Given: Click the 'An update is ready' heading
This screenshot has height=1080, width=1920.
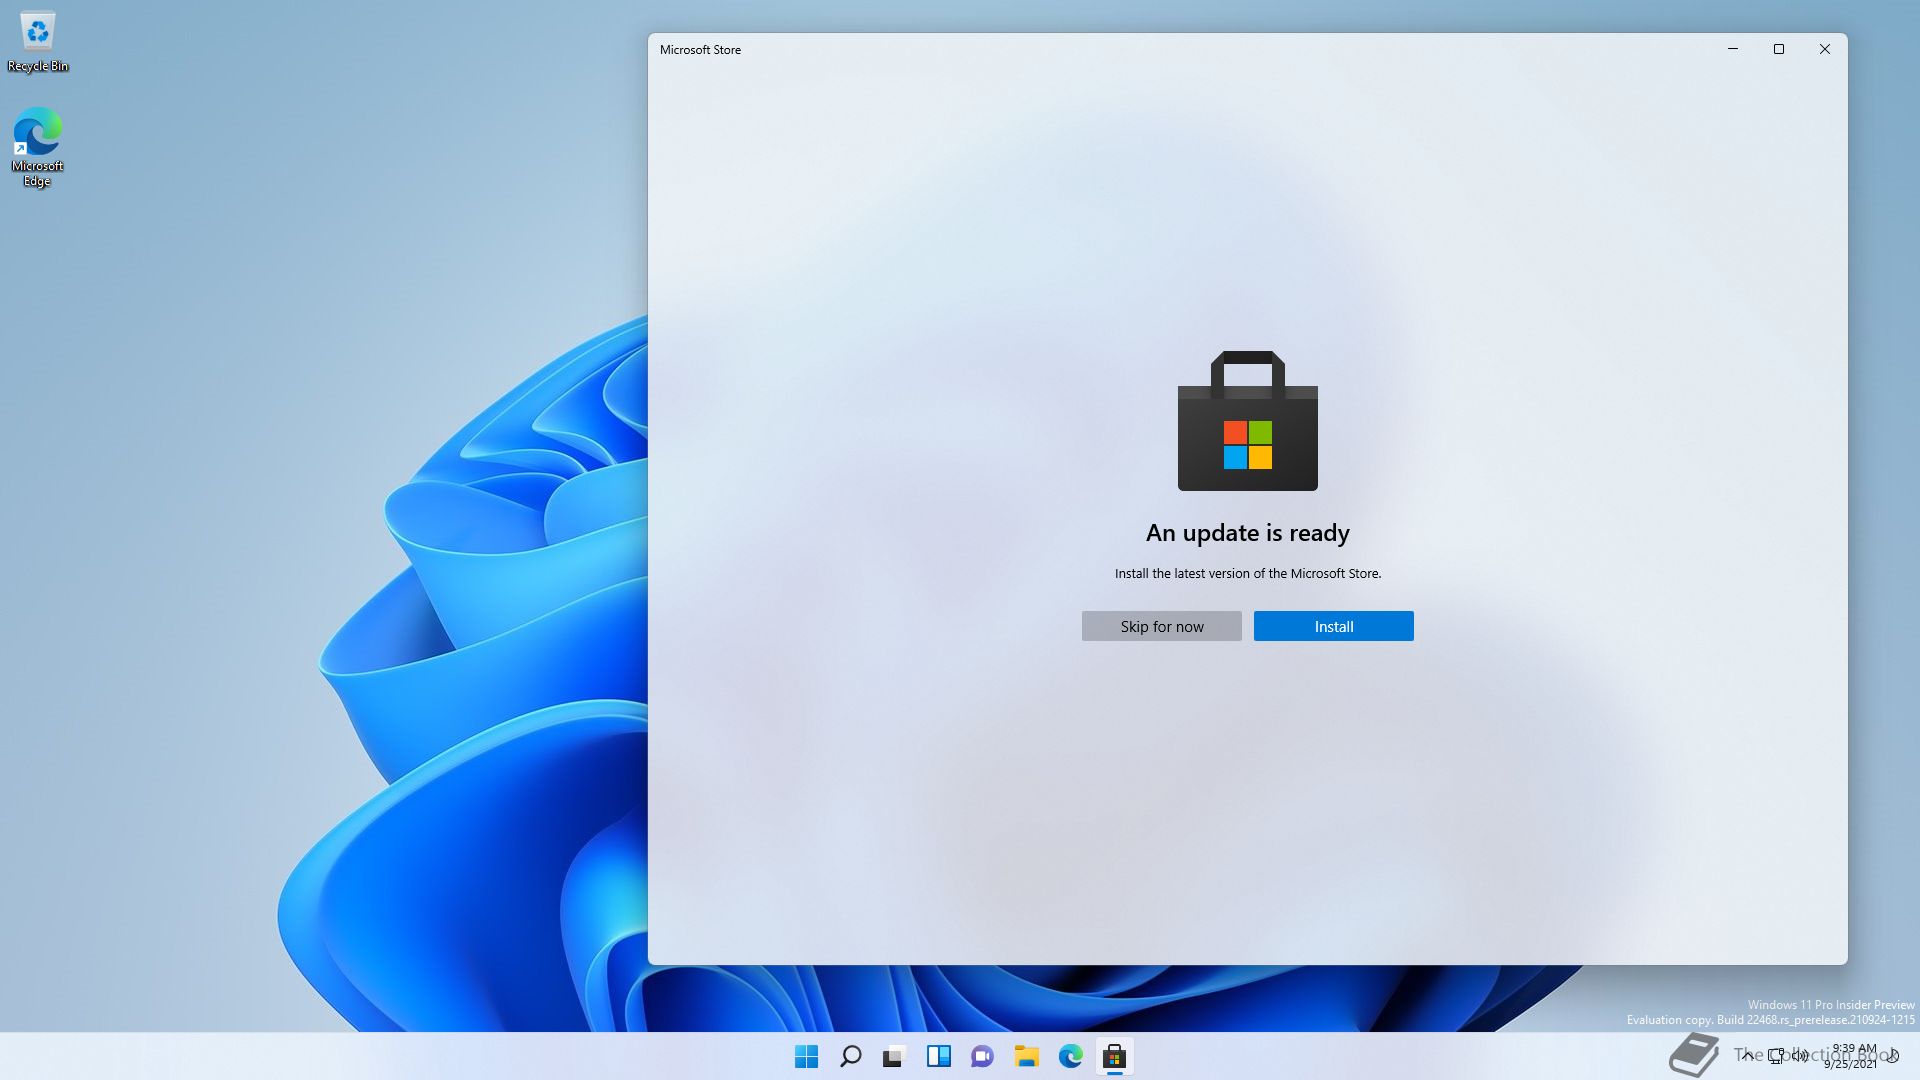Looking at the screenshot, I should (x=1247, y=533).
